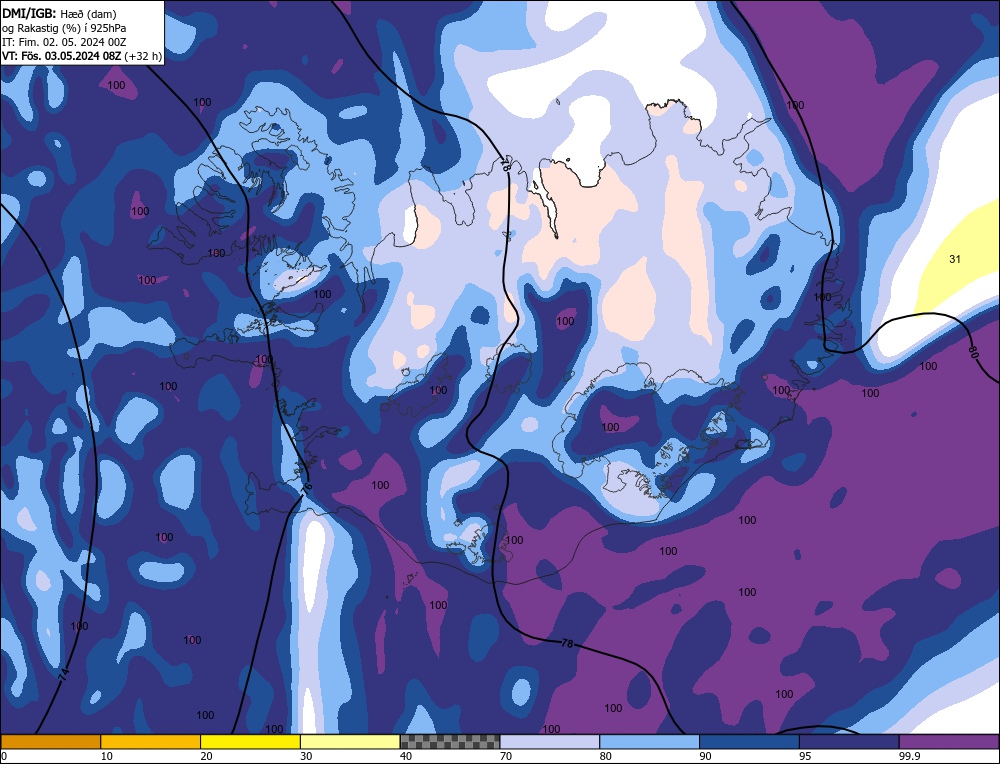The width and height of the screenshot is (1000, 764).
Task: Click the 'IT: Fim. 02. 05. 2024 00Z' line
Action: (64, 42)
